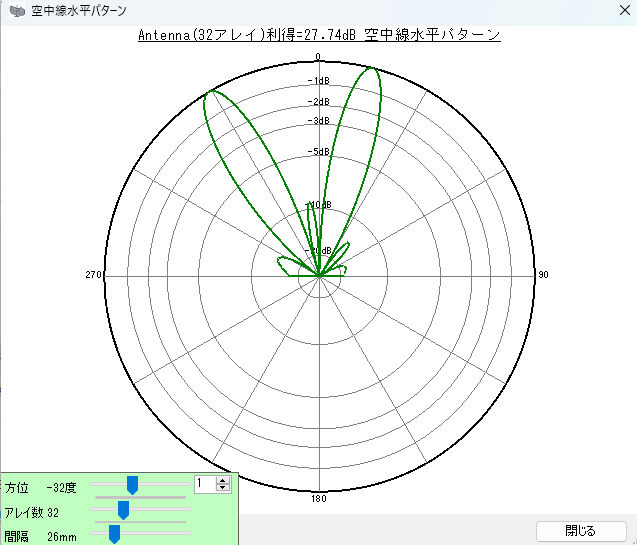This screenshot has height=545, width=637.
Task: Click the antenna app icon in title bar
Action: [17, 11]
